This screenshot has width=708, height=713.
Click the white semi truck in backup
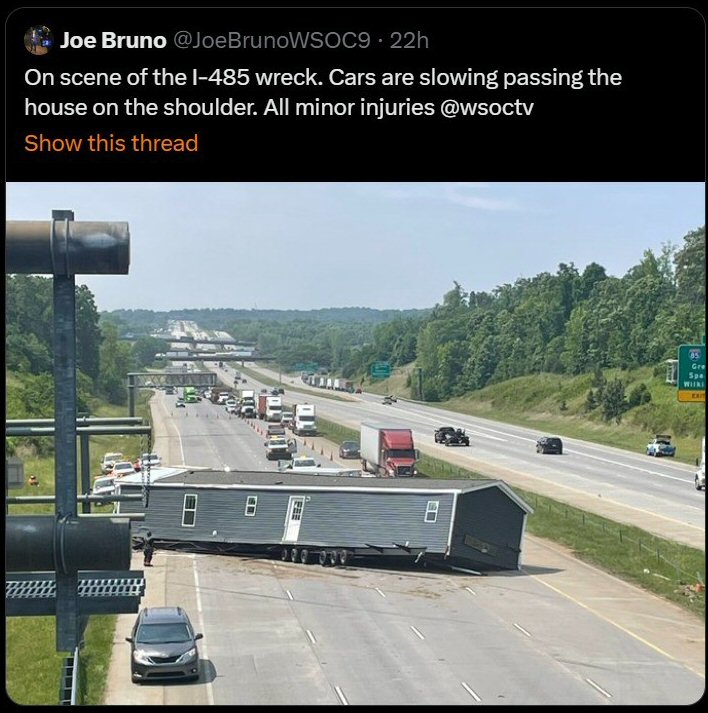(304, 419)
